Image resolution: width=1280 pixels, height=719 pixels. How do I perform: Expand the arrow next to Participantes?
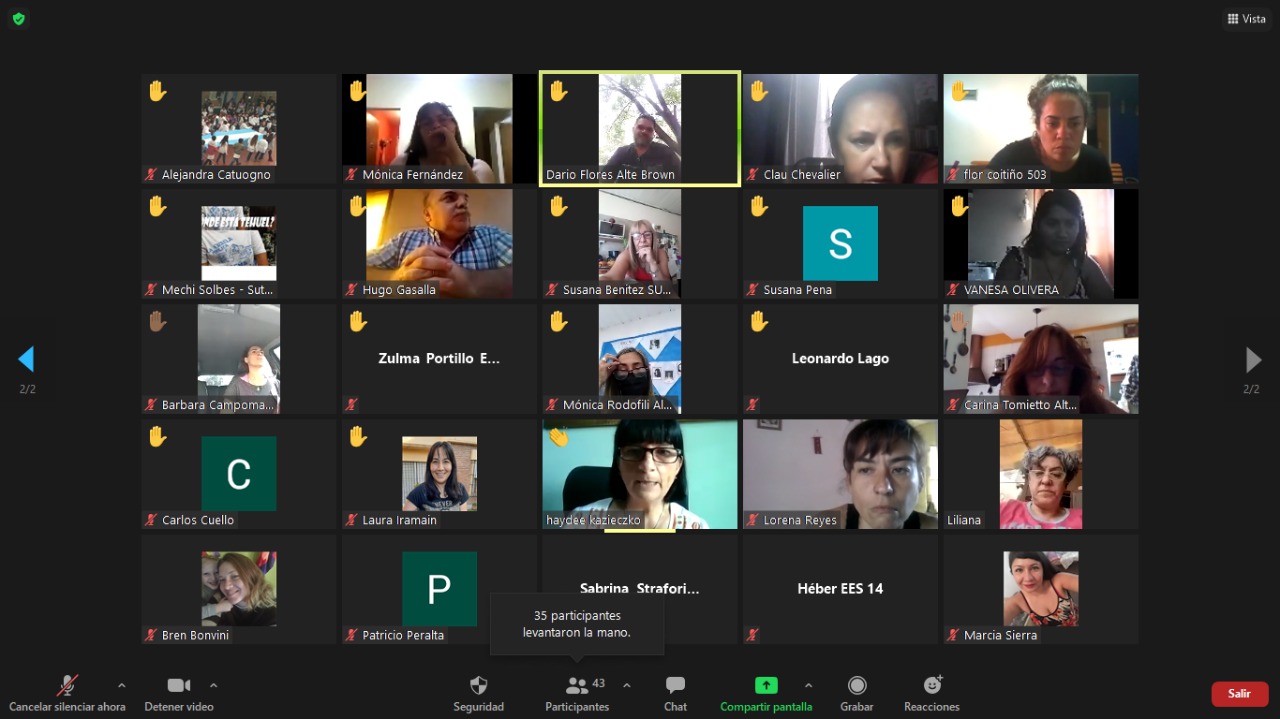(x=627, y=685)
